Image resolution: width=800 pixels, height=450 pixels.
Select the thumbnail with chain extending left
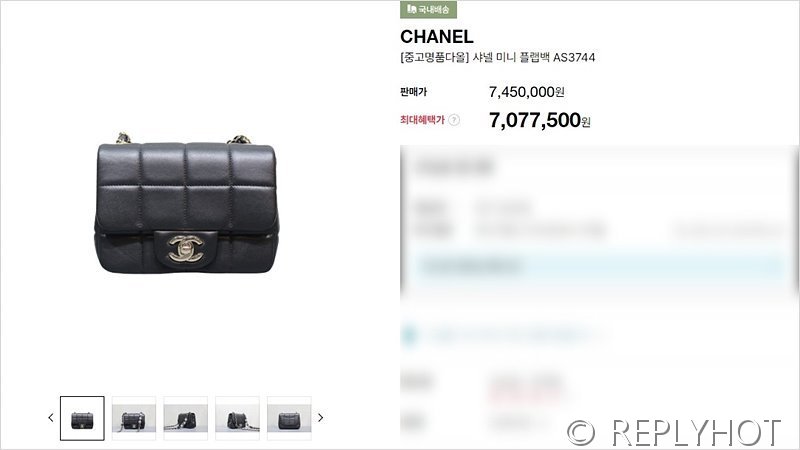click(x=186, y=418)
